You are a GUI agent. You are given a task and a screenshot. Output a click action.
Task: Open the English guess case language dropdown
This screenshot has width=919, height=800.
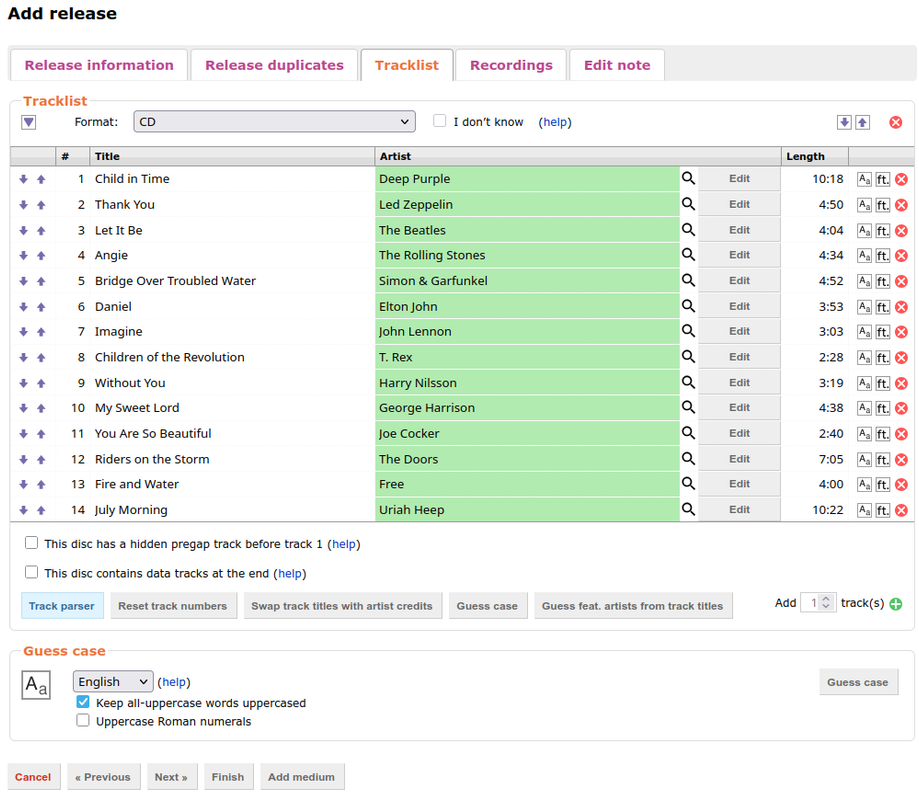[113, 682]
